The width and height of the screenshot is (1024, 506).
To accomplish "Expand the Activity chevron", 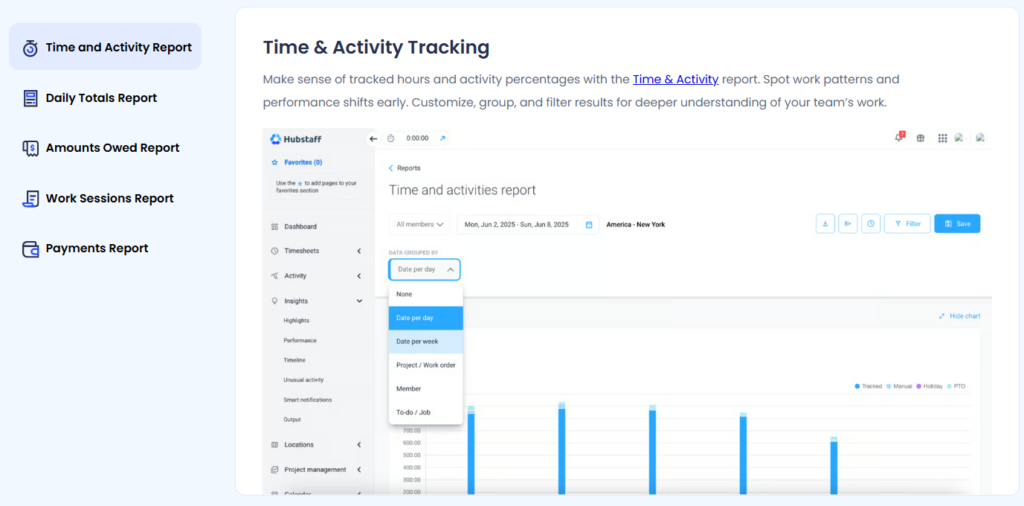I will pos(359,276).
